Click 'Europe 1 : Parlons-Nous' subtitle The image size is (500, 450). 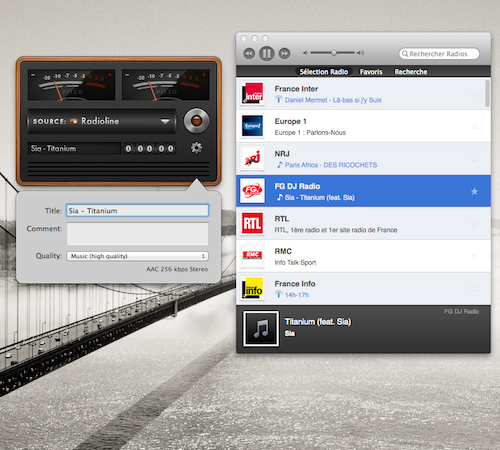[310, 133]
